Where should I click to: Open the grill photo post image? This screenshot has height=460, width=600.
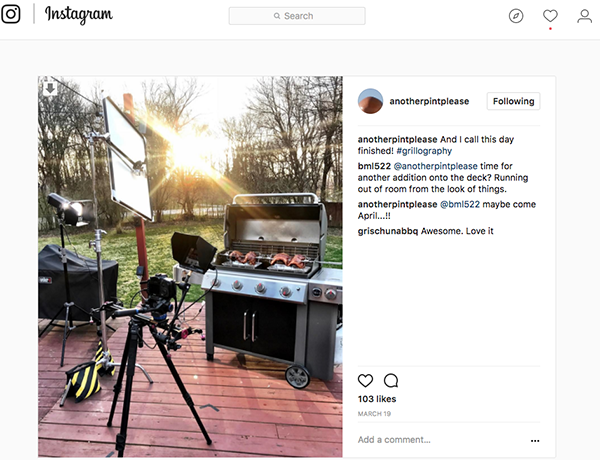tap(190, 266)
